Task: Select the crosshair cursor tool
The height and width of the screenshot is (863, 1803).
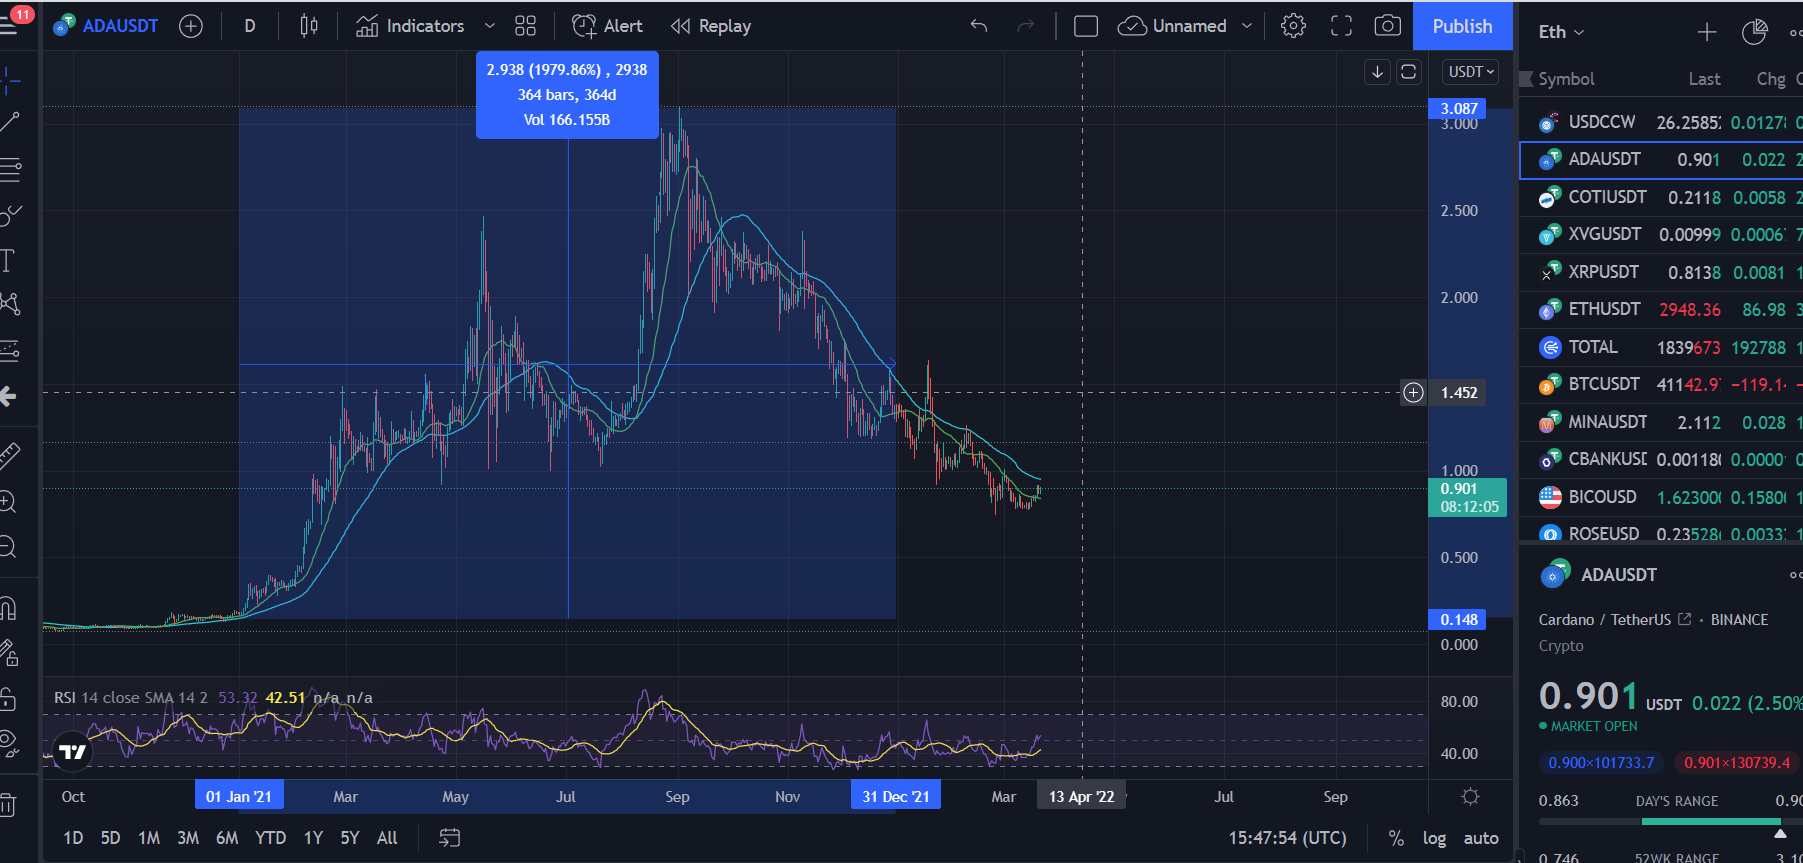Action: coord(10,79)
